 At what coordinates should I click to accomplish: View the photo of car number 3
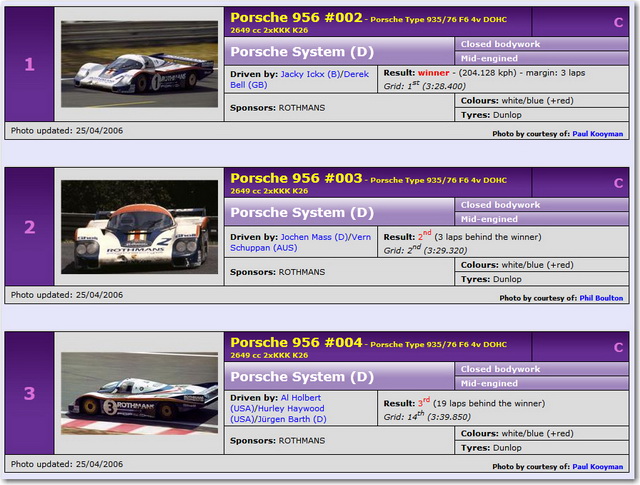140,394
